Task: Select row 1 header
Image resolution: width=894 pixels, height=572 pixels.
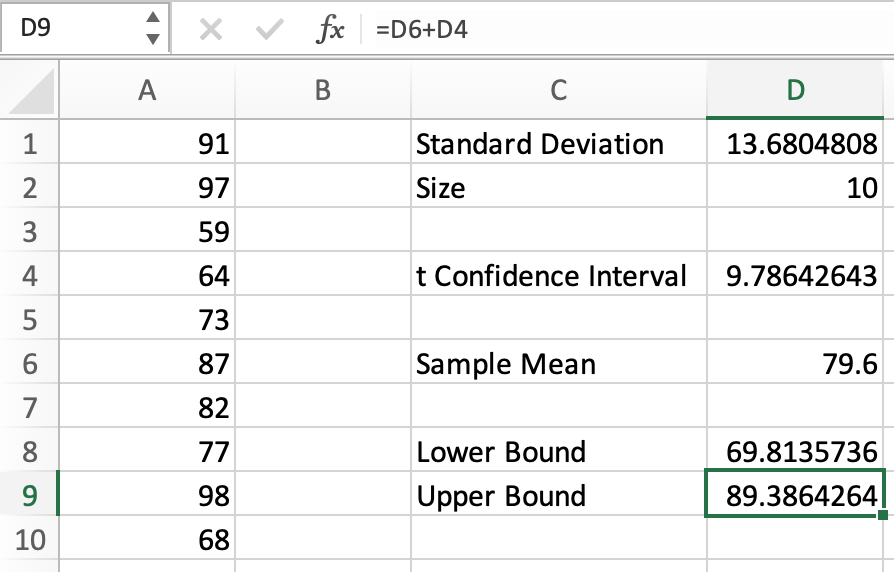Action: (x=29, y=145)
